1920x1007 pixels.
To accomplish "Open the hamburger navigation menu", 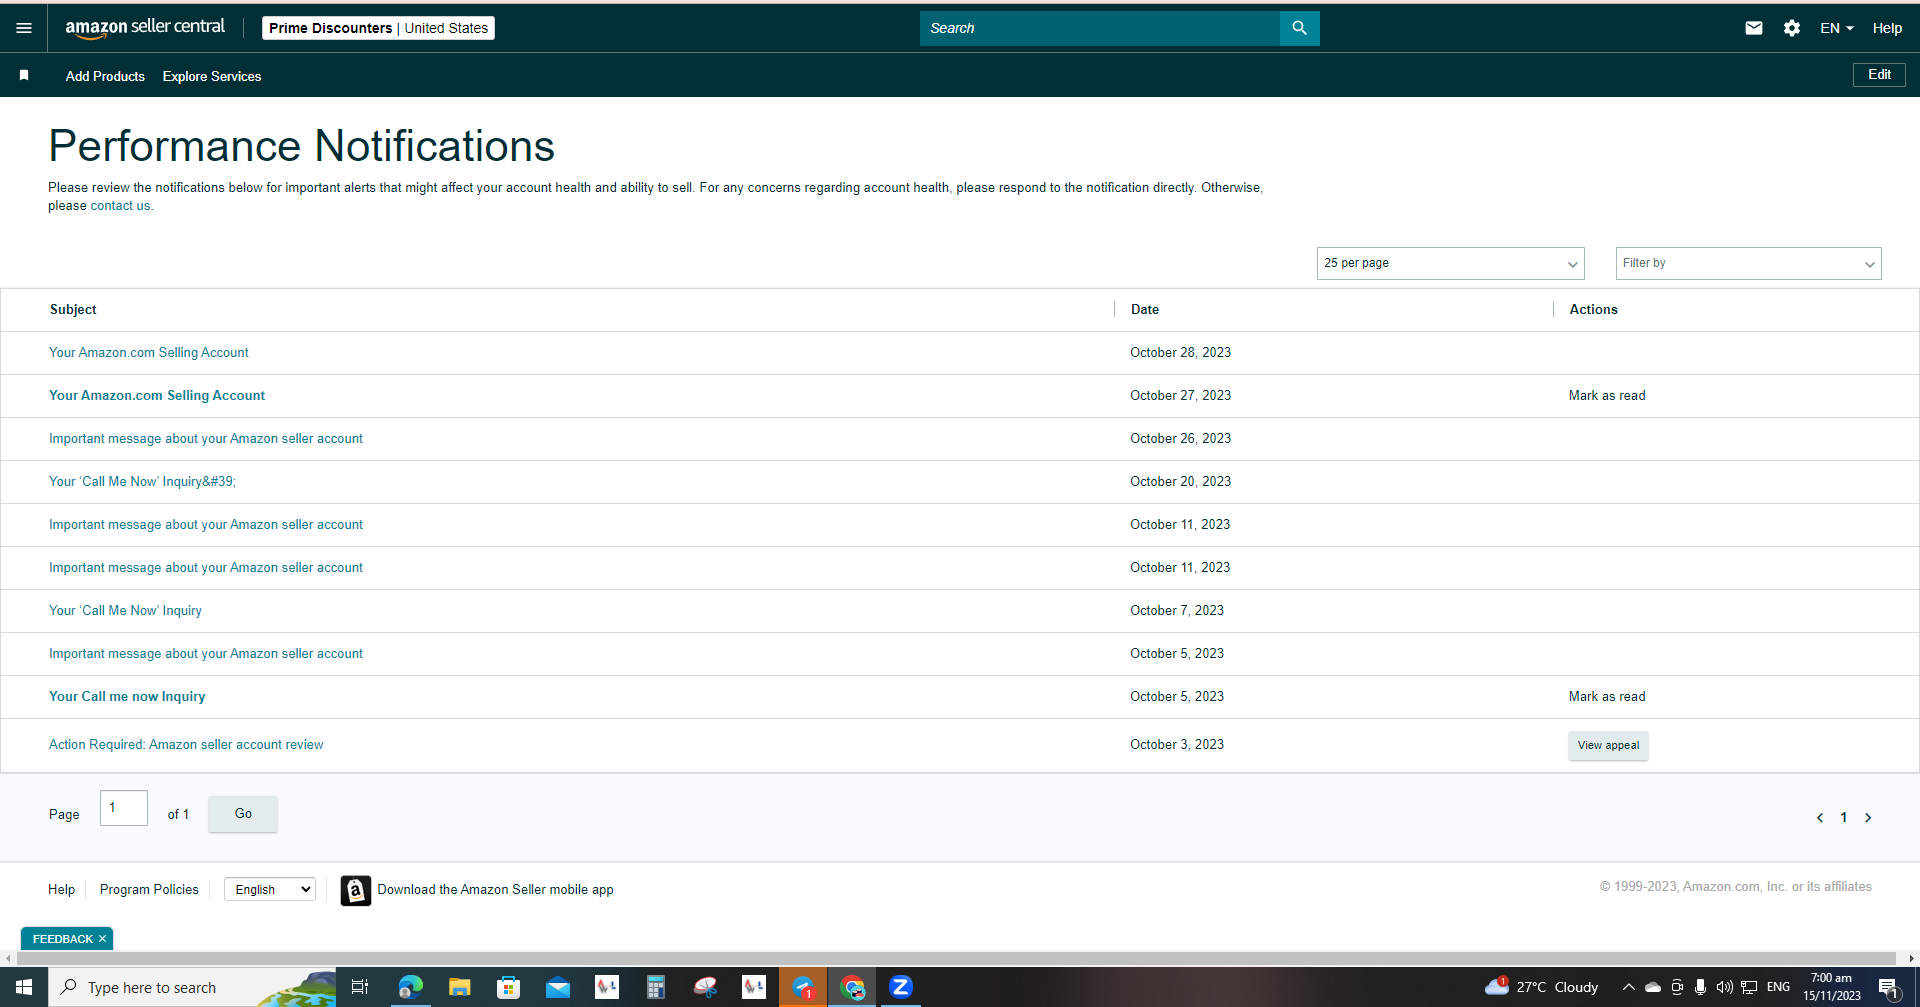I will click(x=24, y=28).
